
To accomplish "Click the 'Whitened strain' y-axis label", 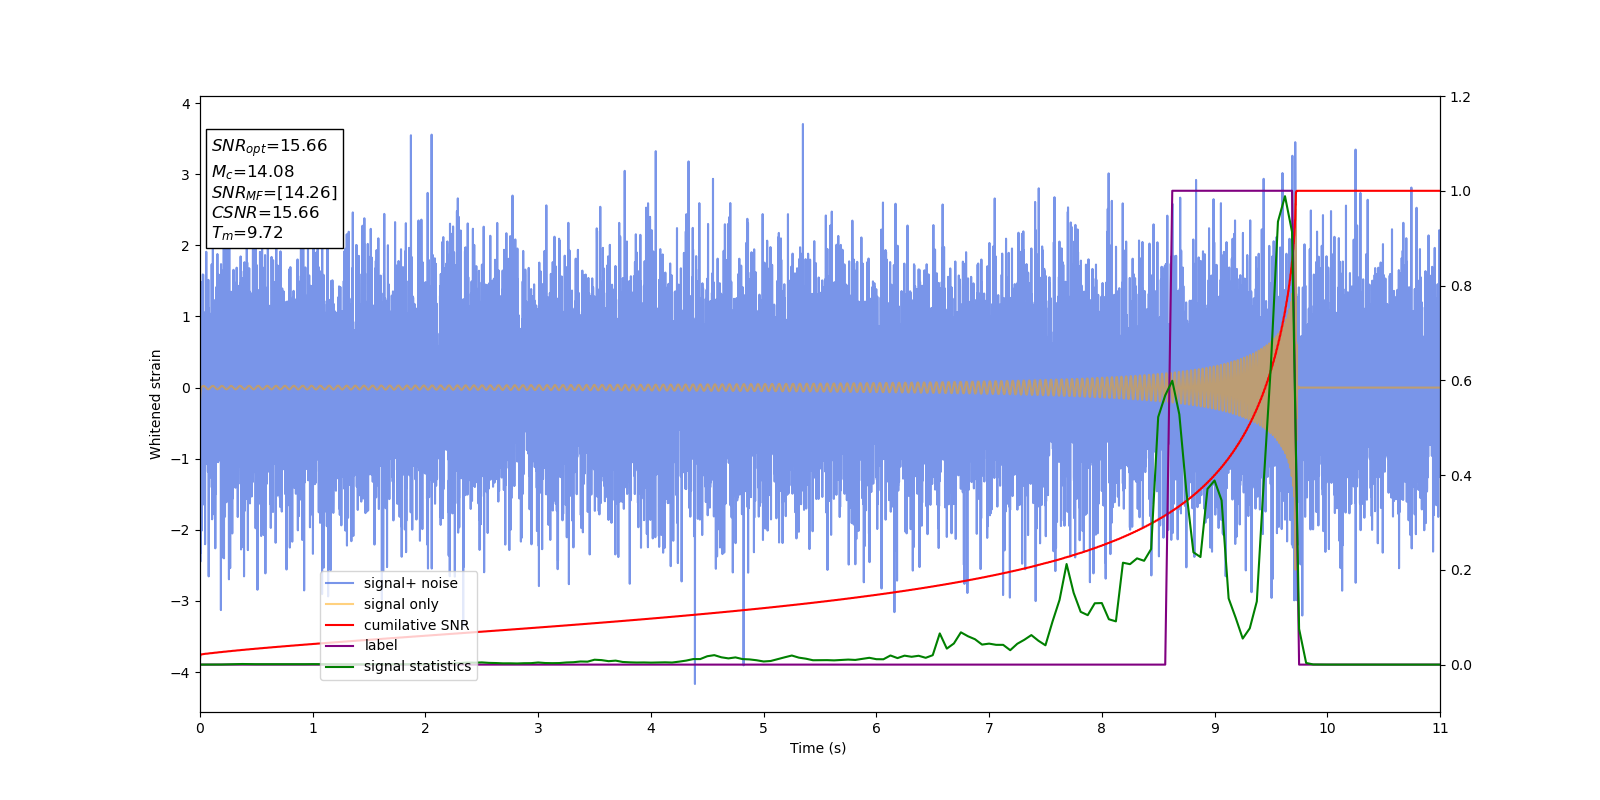I will [156, 404].
